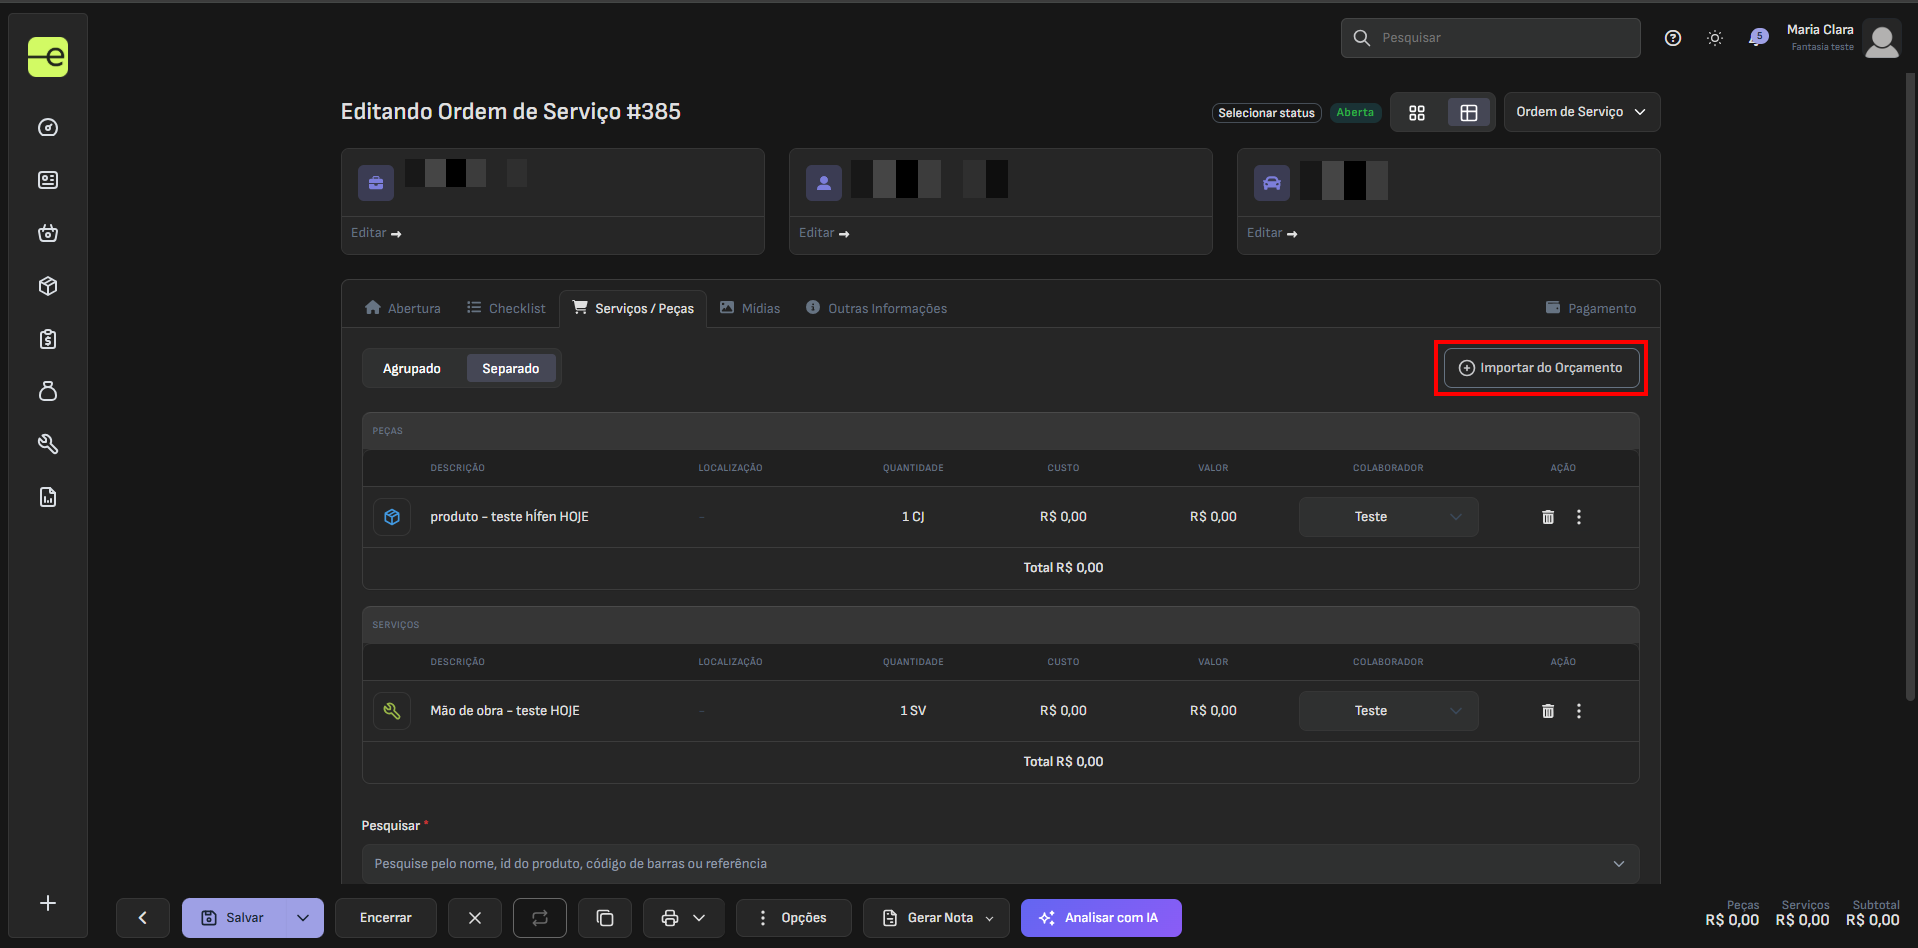Open more actions for produto - teste hífen row

(1579, 517)
